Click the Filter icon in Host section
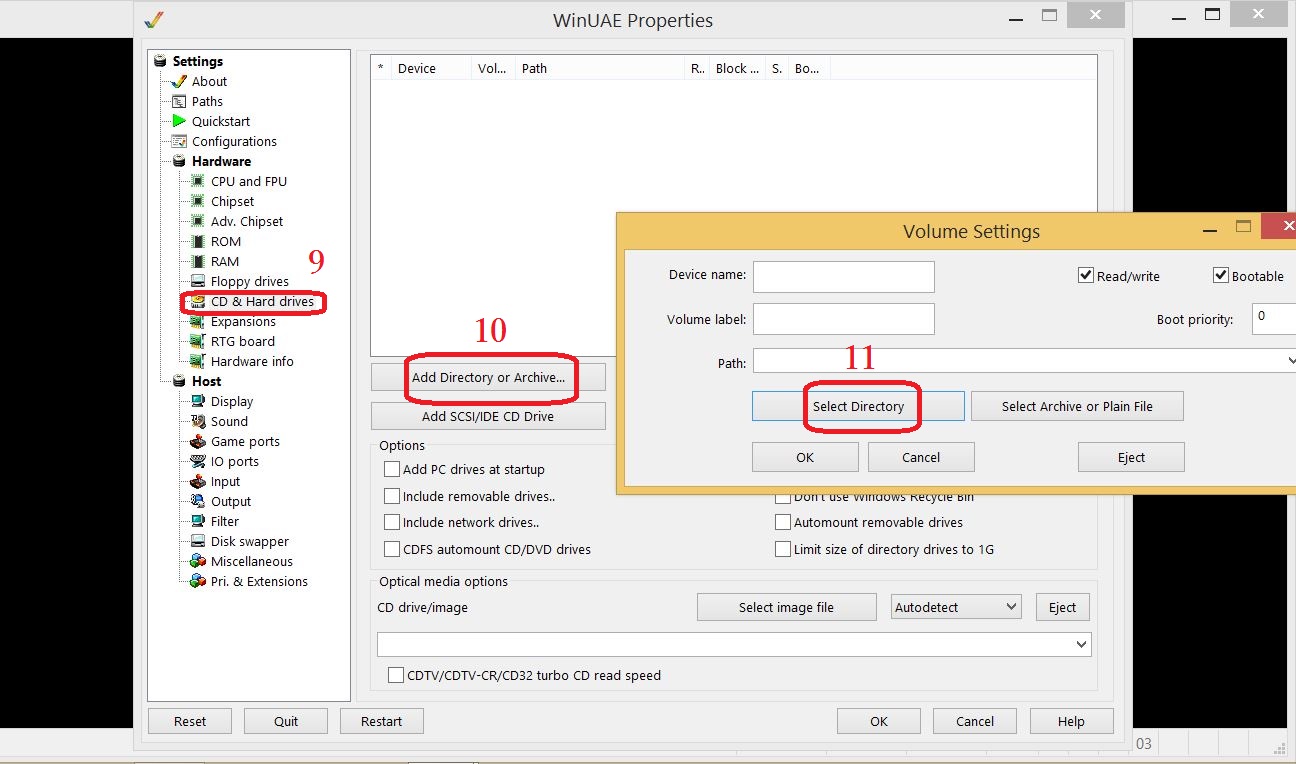This screenshot has height=764, width=1296. [198, 521]
